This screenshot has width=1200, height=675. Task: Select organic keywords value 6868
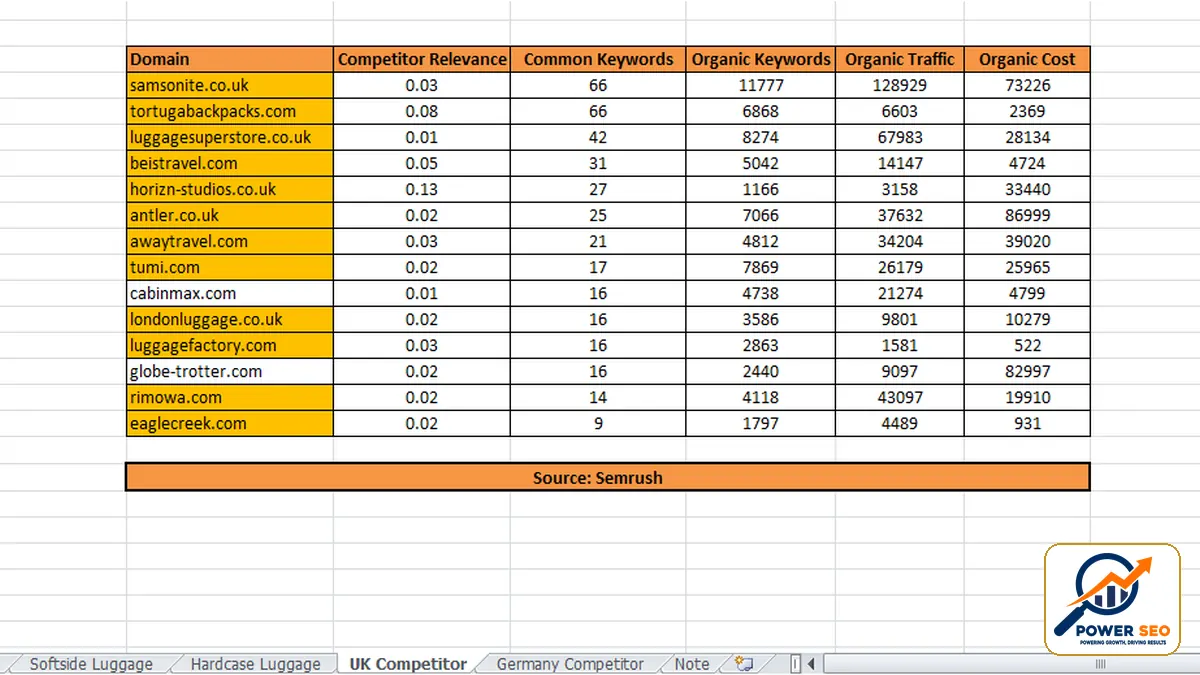(x=761, y=111)
